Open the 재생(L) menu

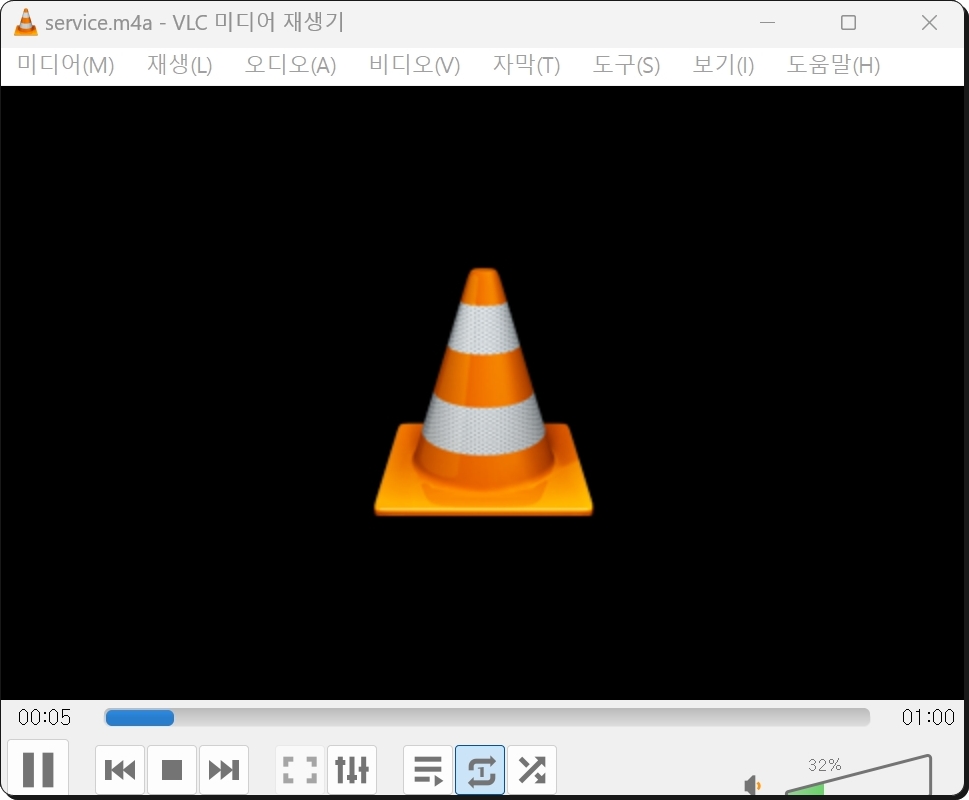180,65
